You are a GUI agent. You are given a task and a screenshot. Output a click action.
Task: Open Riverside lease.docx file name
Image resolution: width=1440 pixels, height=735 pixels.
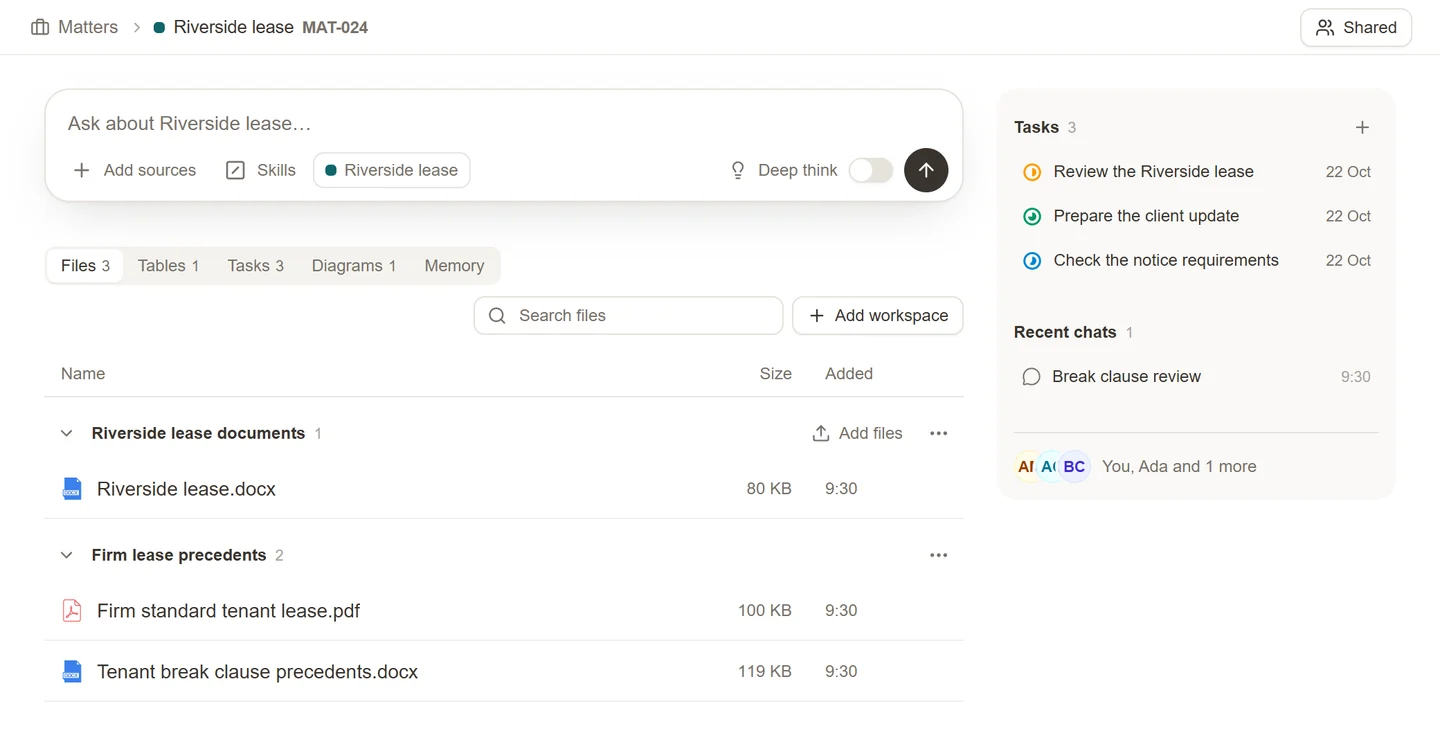(186, 489)
